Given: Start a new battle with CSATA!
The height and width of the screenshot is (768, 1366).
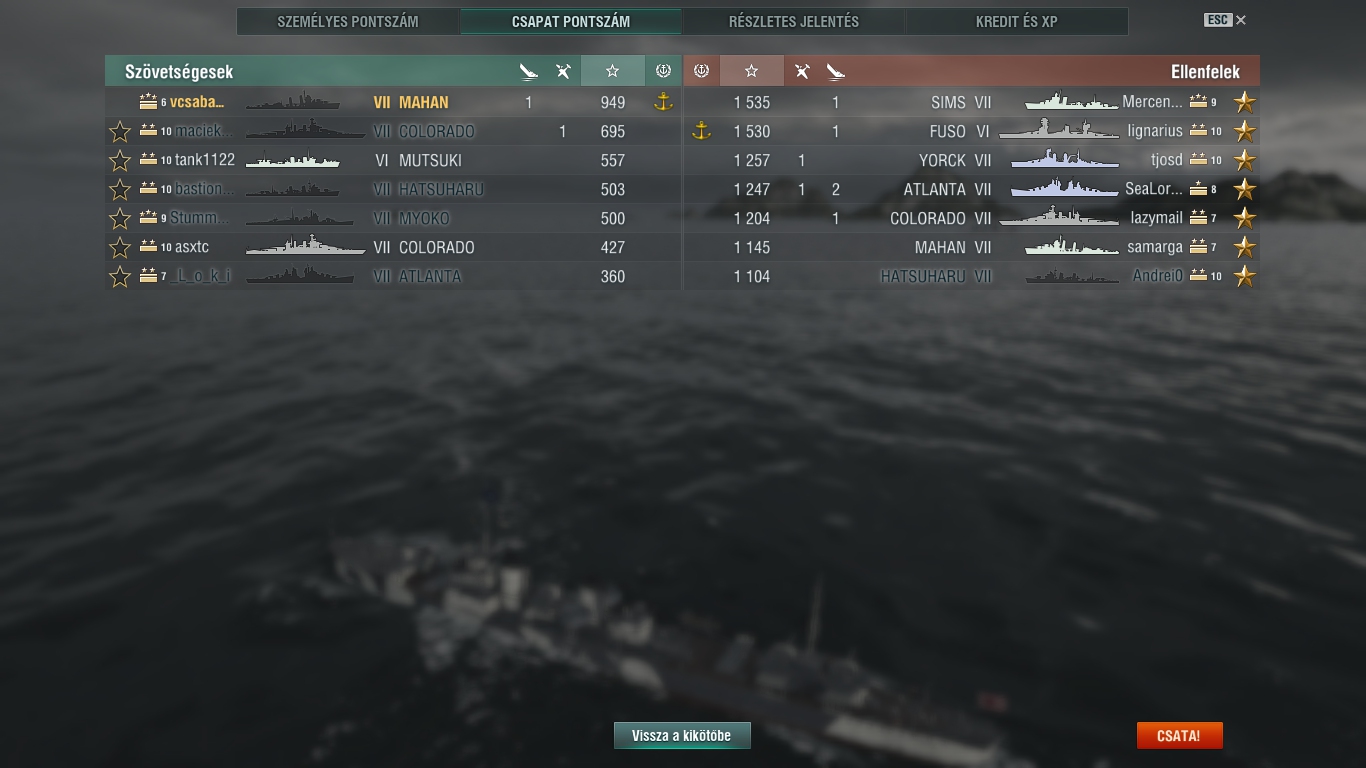Looking at the screenshot, I should [1179, 736].
